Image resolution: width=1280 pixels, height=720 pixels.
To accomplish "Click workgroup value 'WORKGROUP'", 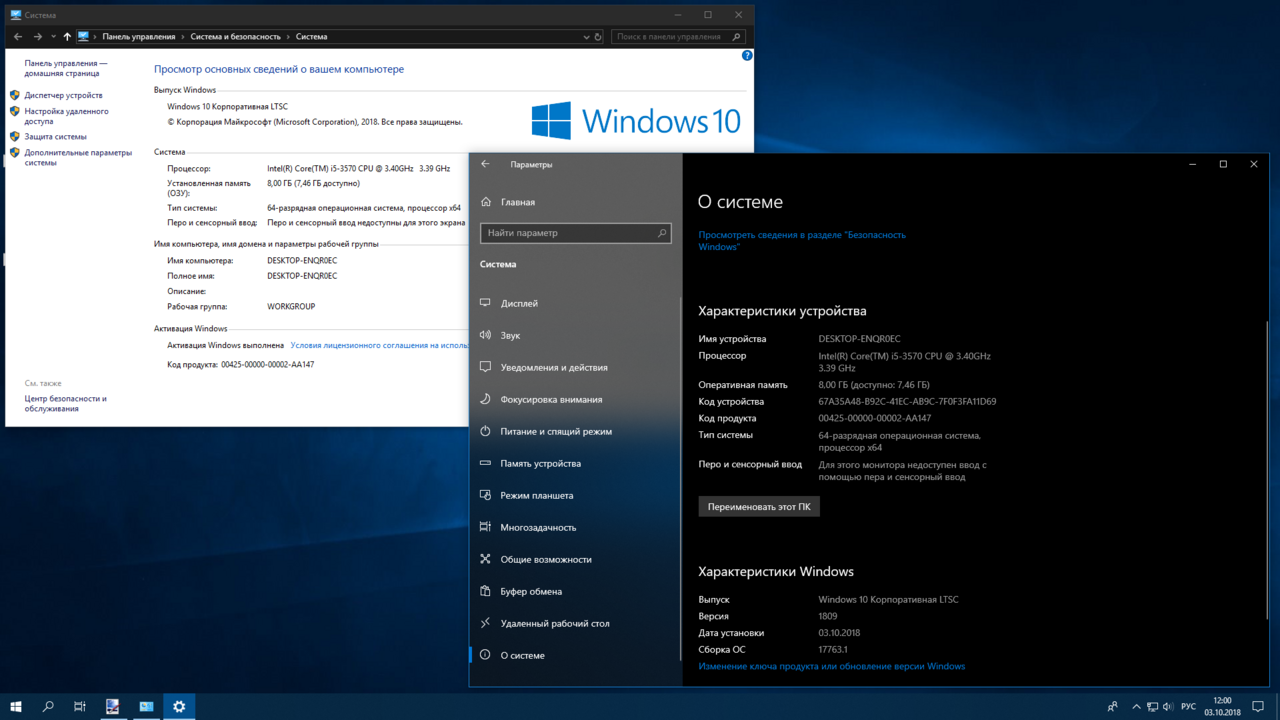I will (x=291, y=306).
